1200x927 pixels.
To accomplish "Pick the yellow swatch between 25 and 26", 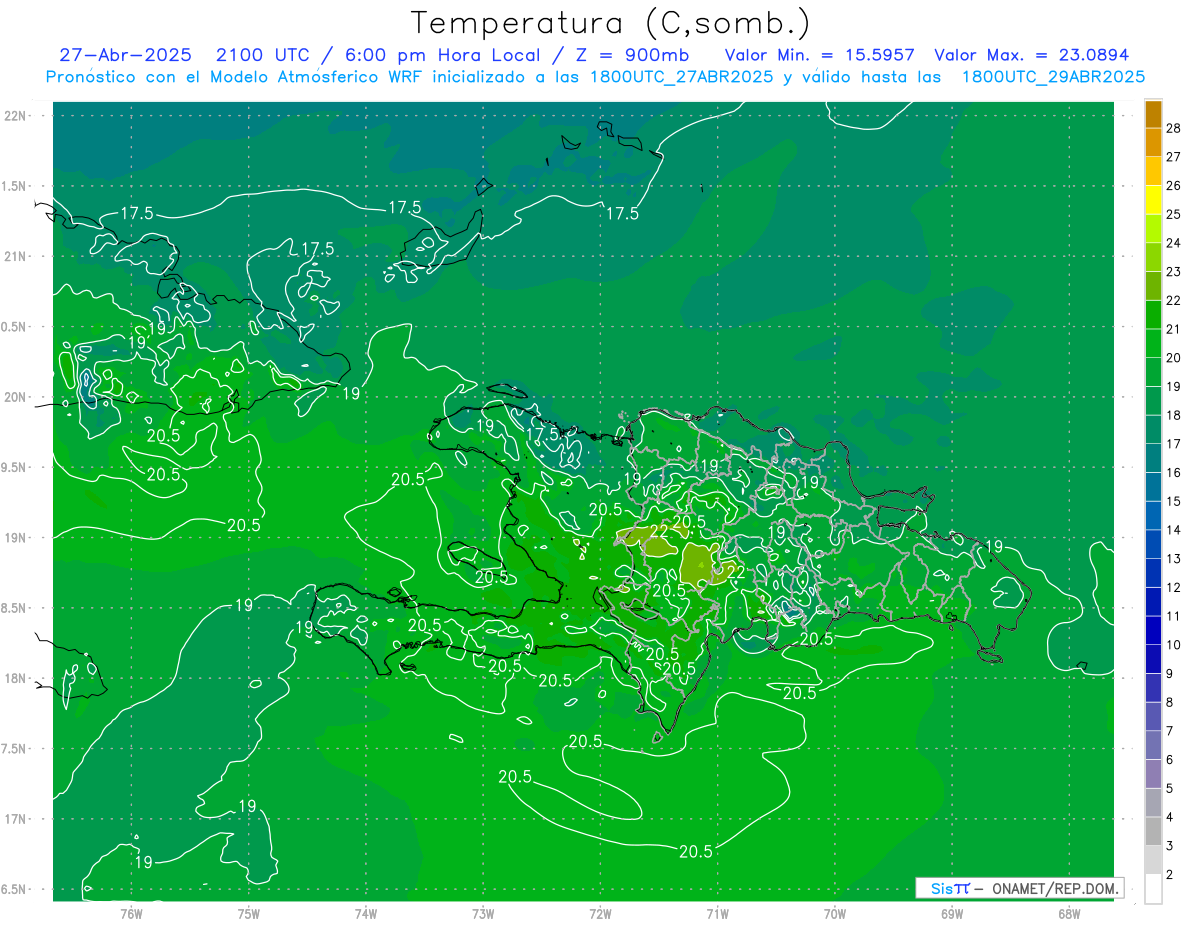I will 1153,200.
